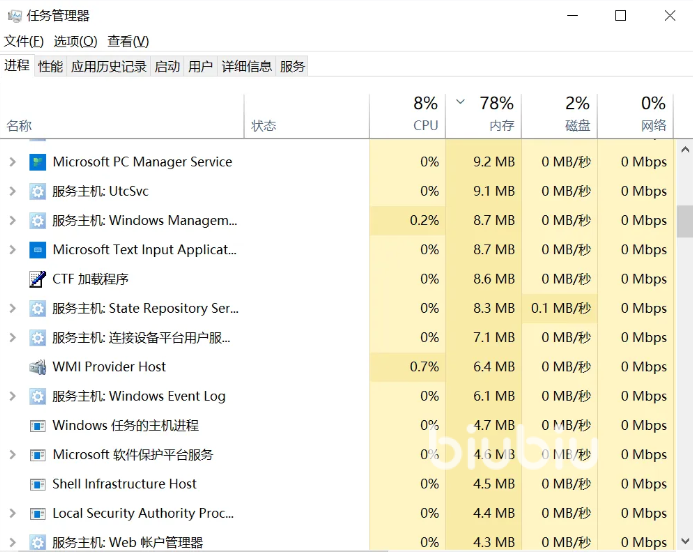This screenshot has width=693, height=552.
Task: Click the Windows 任务的主机进程 icon
Action: [38, 426]
